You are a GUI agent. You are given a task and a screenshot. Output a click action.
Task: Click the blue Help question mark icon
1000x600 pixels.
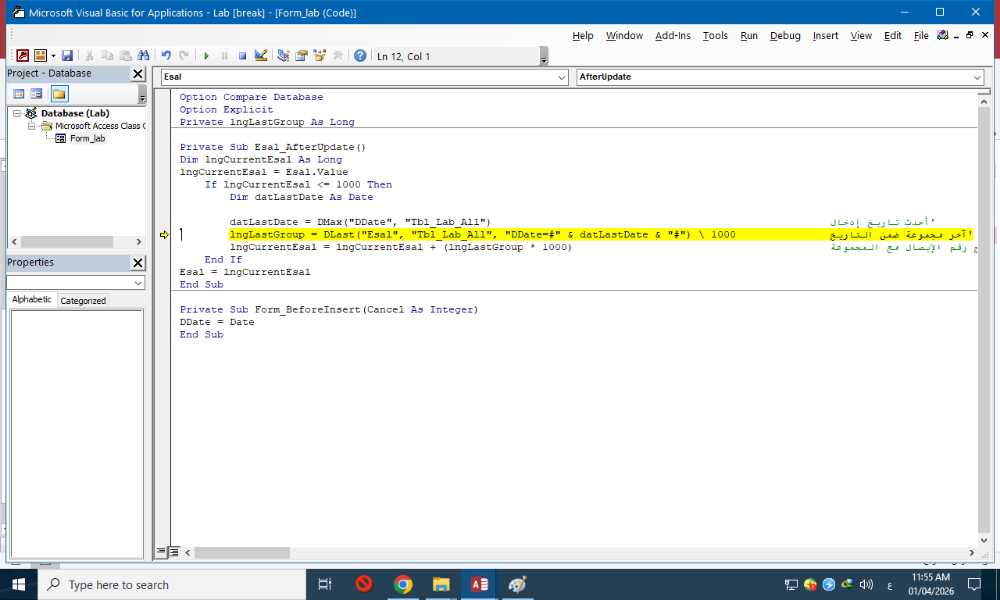[360, 56]
